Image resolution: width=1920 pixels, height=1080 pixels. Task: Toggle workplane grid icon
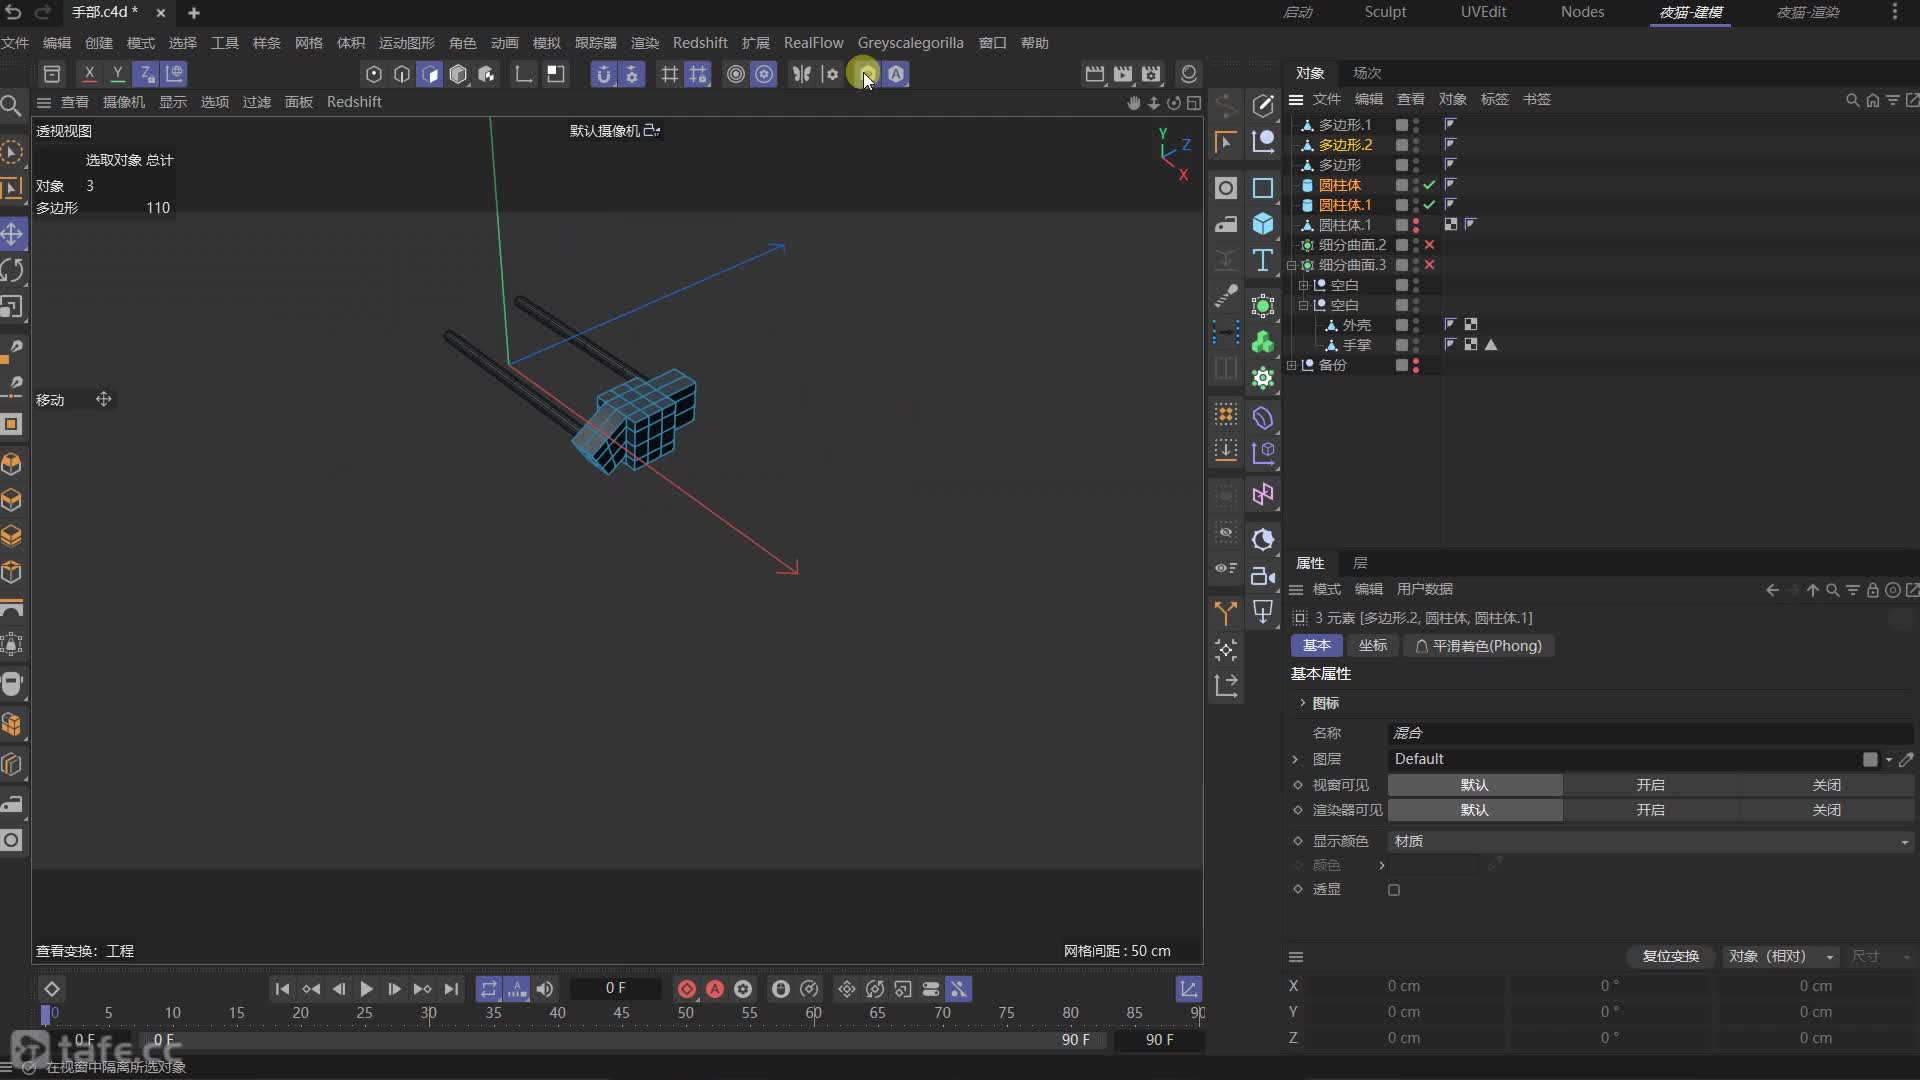pyautogui.click(x=669, y=74)
